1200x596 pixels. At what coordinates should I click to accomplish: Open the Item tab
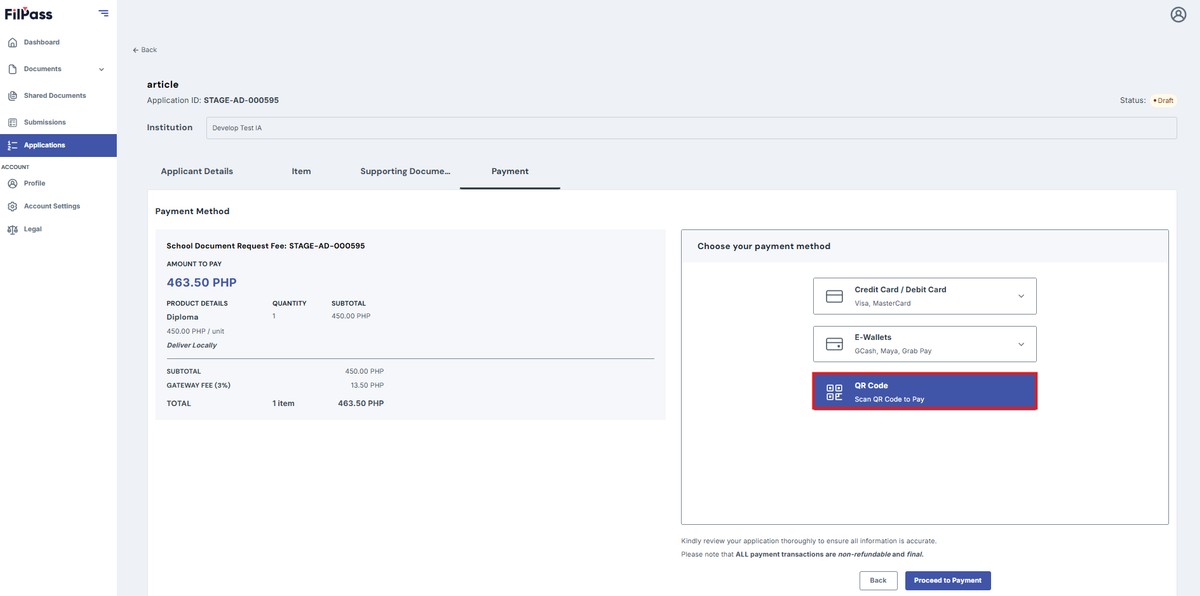301,171
